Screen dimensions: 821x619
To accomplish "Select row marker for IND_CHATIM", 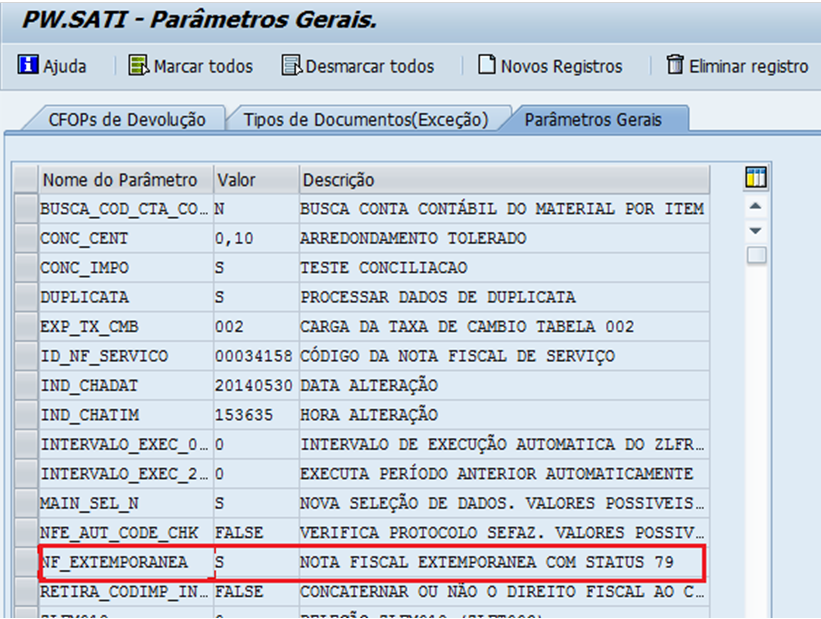I will (25, 415).
